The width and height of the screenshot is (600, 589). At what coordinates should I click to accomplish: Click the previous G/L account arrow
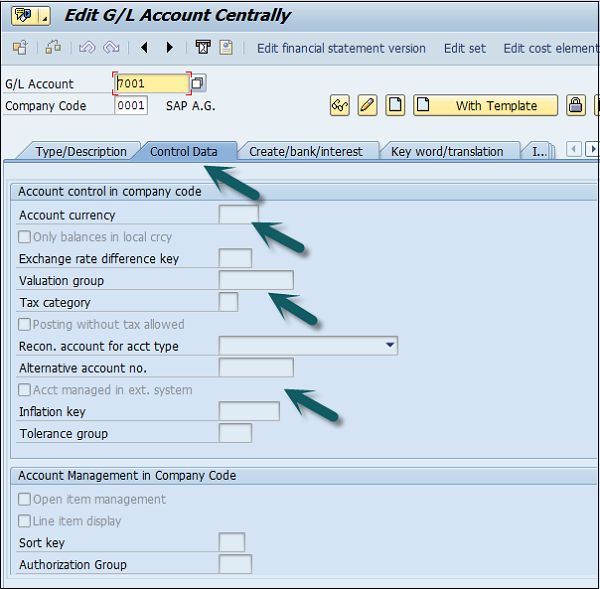[x=145, y=48]
